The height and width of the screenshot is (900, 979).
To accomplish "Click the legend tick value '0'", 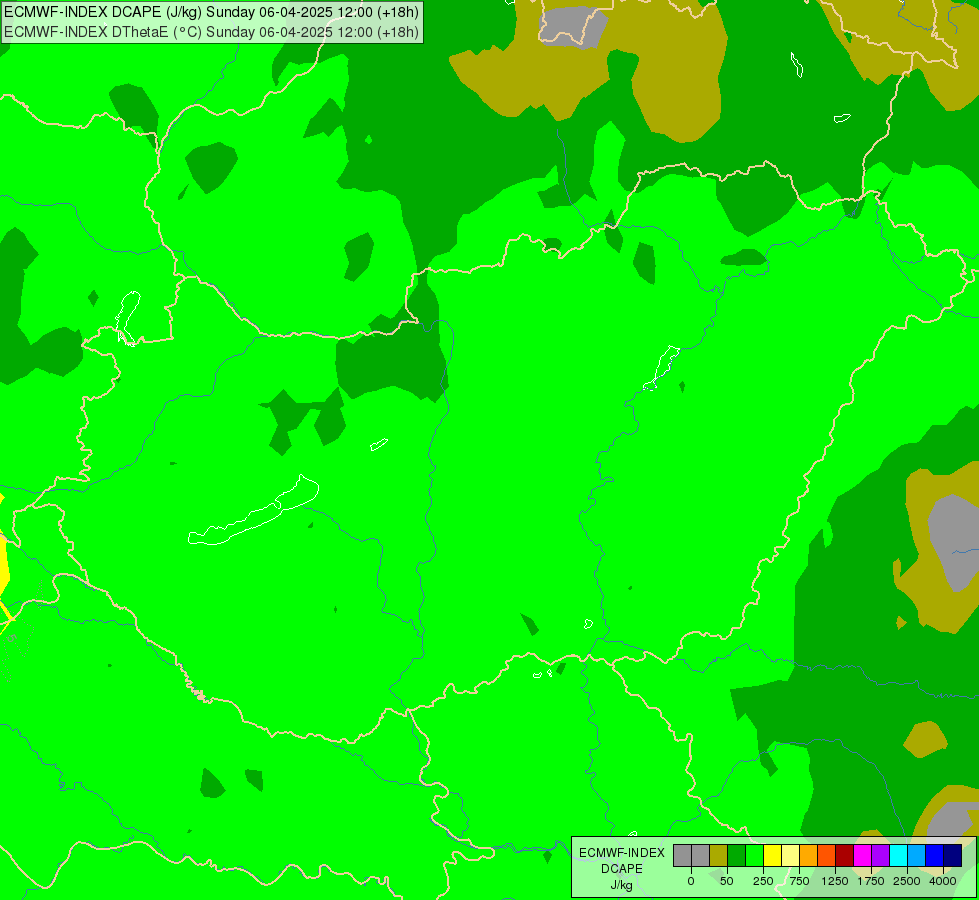I will click(x=691, y=881).
